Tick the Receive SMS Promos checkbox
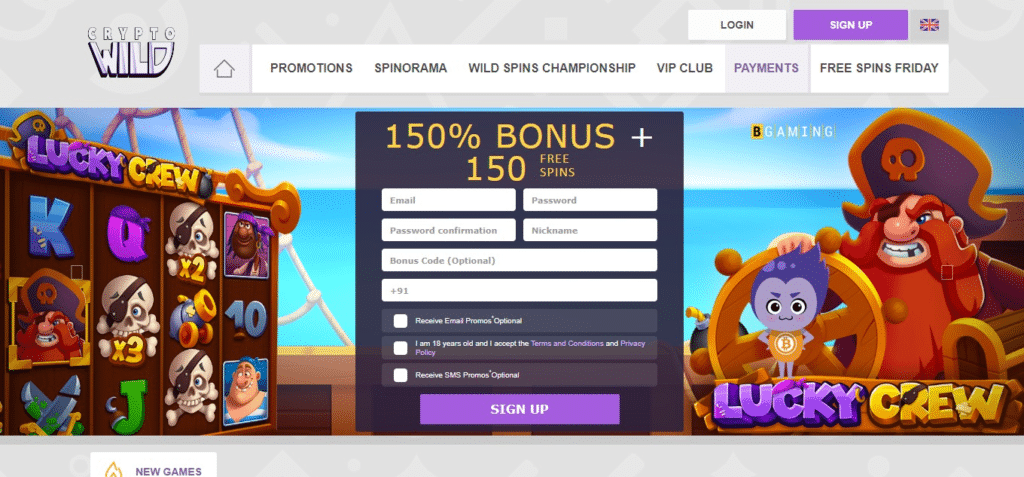This screenshot has width=1024, height=477. pos(400,375)
